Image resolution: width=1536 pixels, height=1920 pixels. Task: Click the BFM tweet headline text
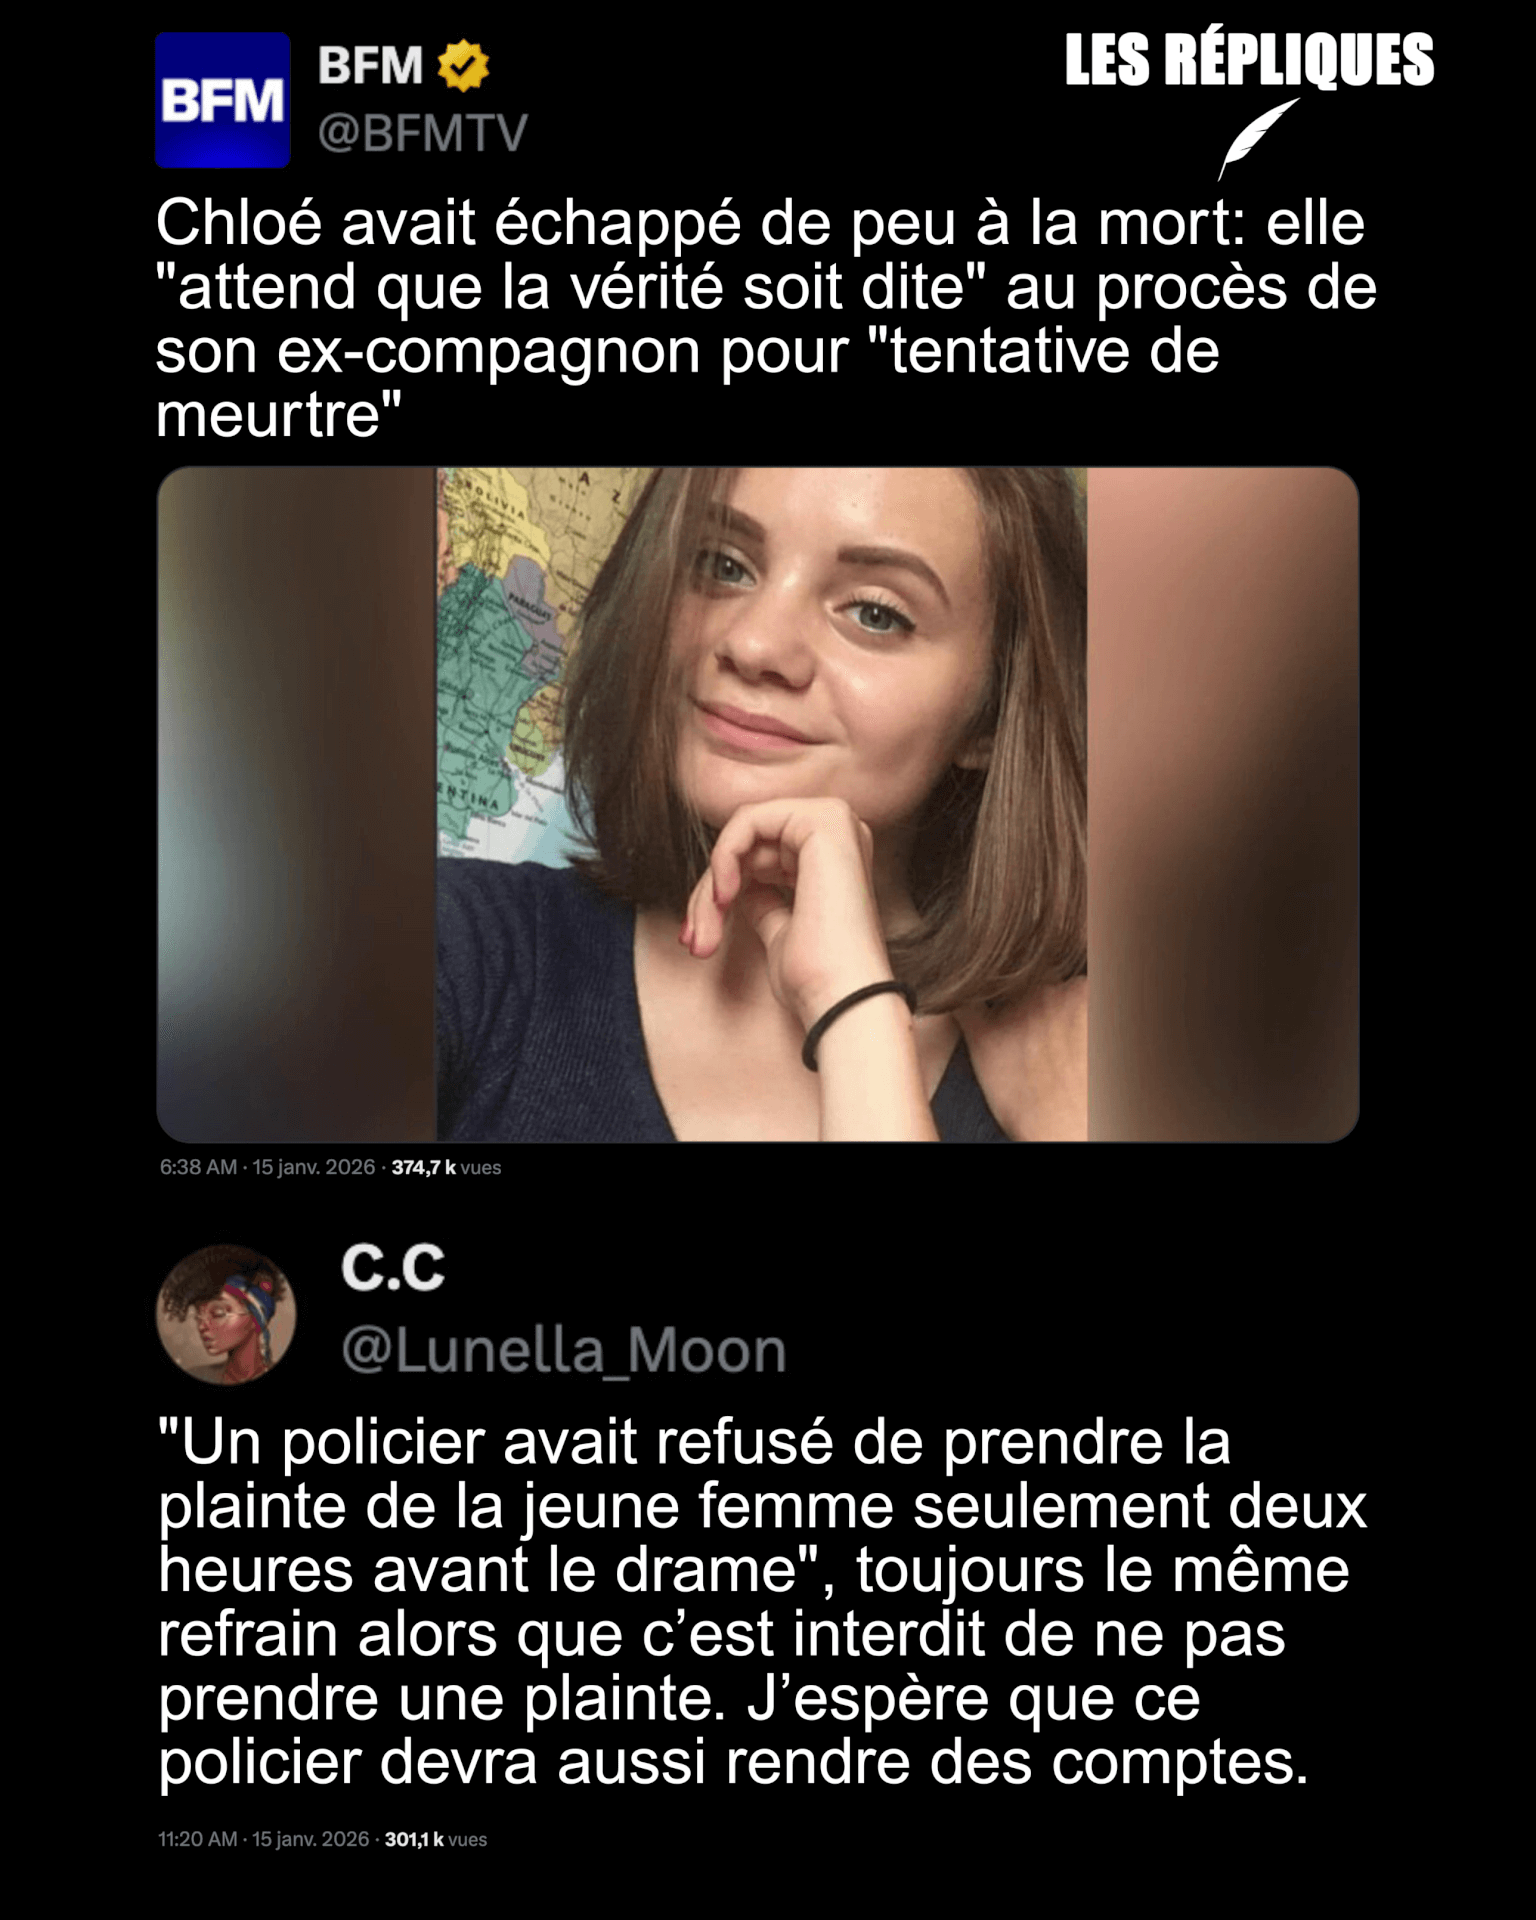766,318
